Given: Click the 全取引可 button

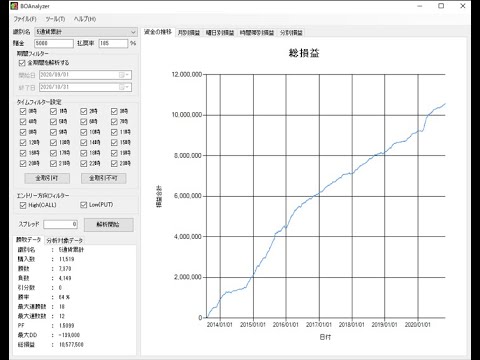Looking at the screenshot, I should pyautogui.click(x=47, y=178).
